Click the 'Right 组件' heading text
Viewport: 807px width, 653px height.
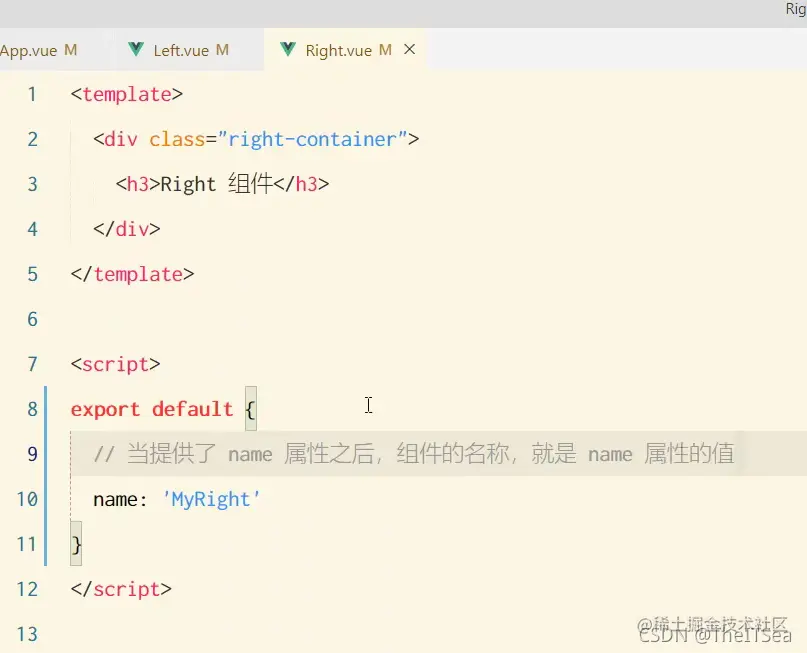coord(217,184)
